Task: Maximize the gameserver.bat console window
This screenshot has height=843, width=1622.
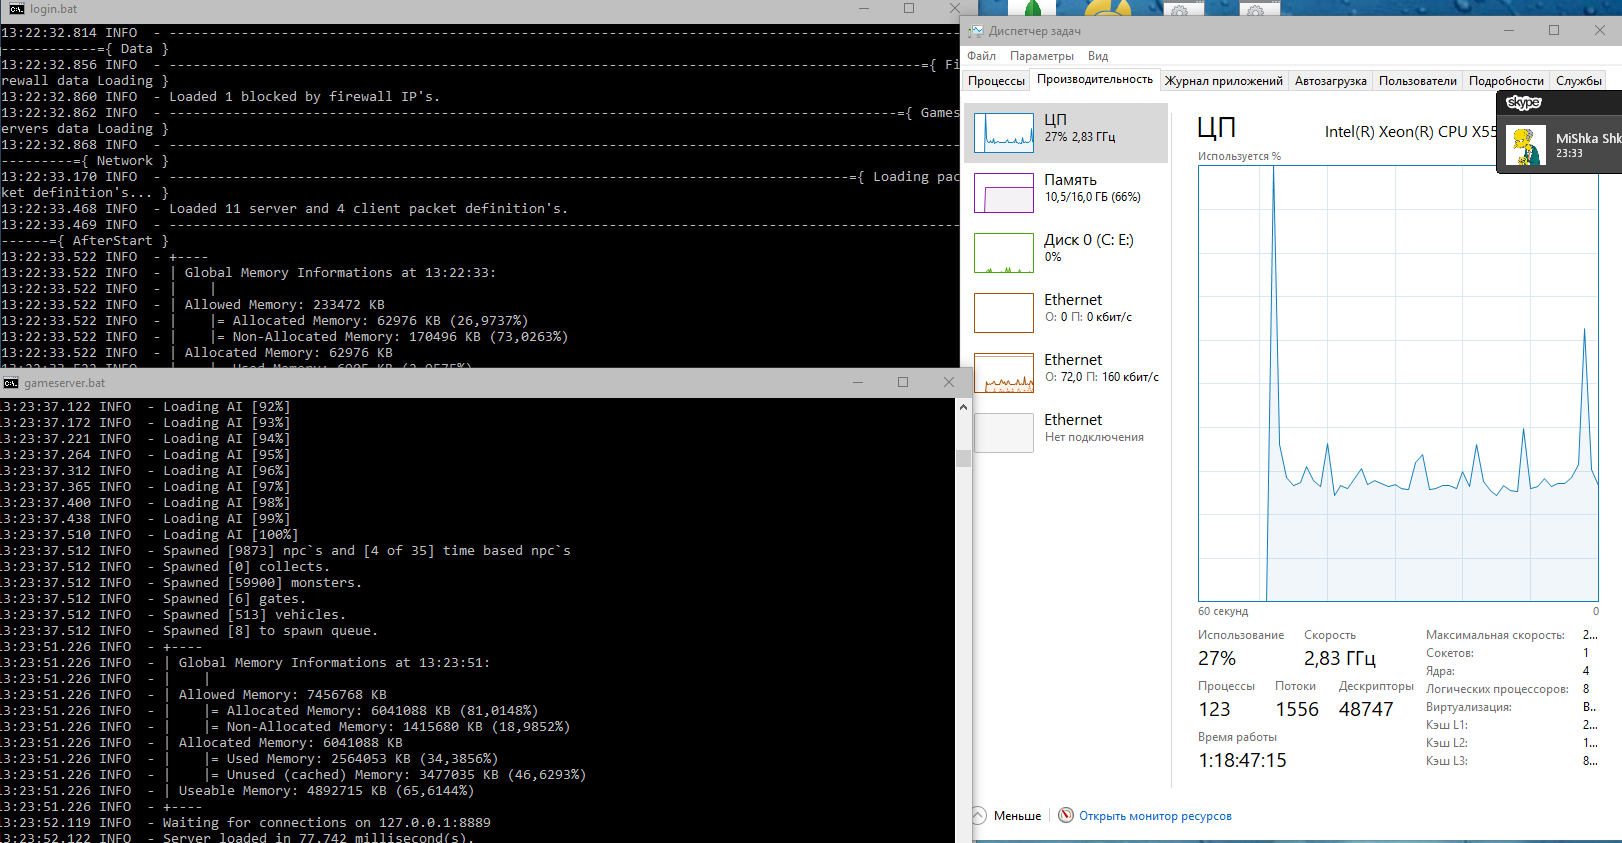Action: click(903, 382)
